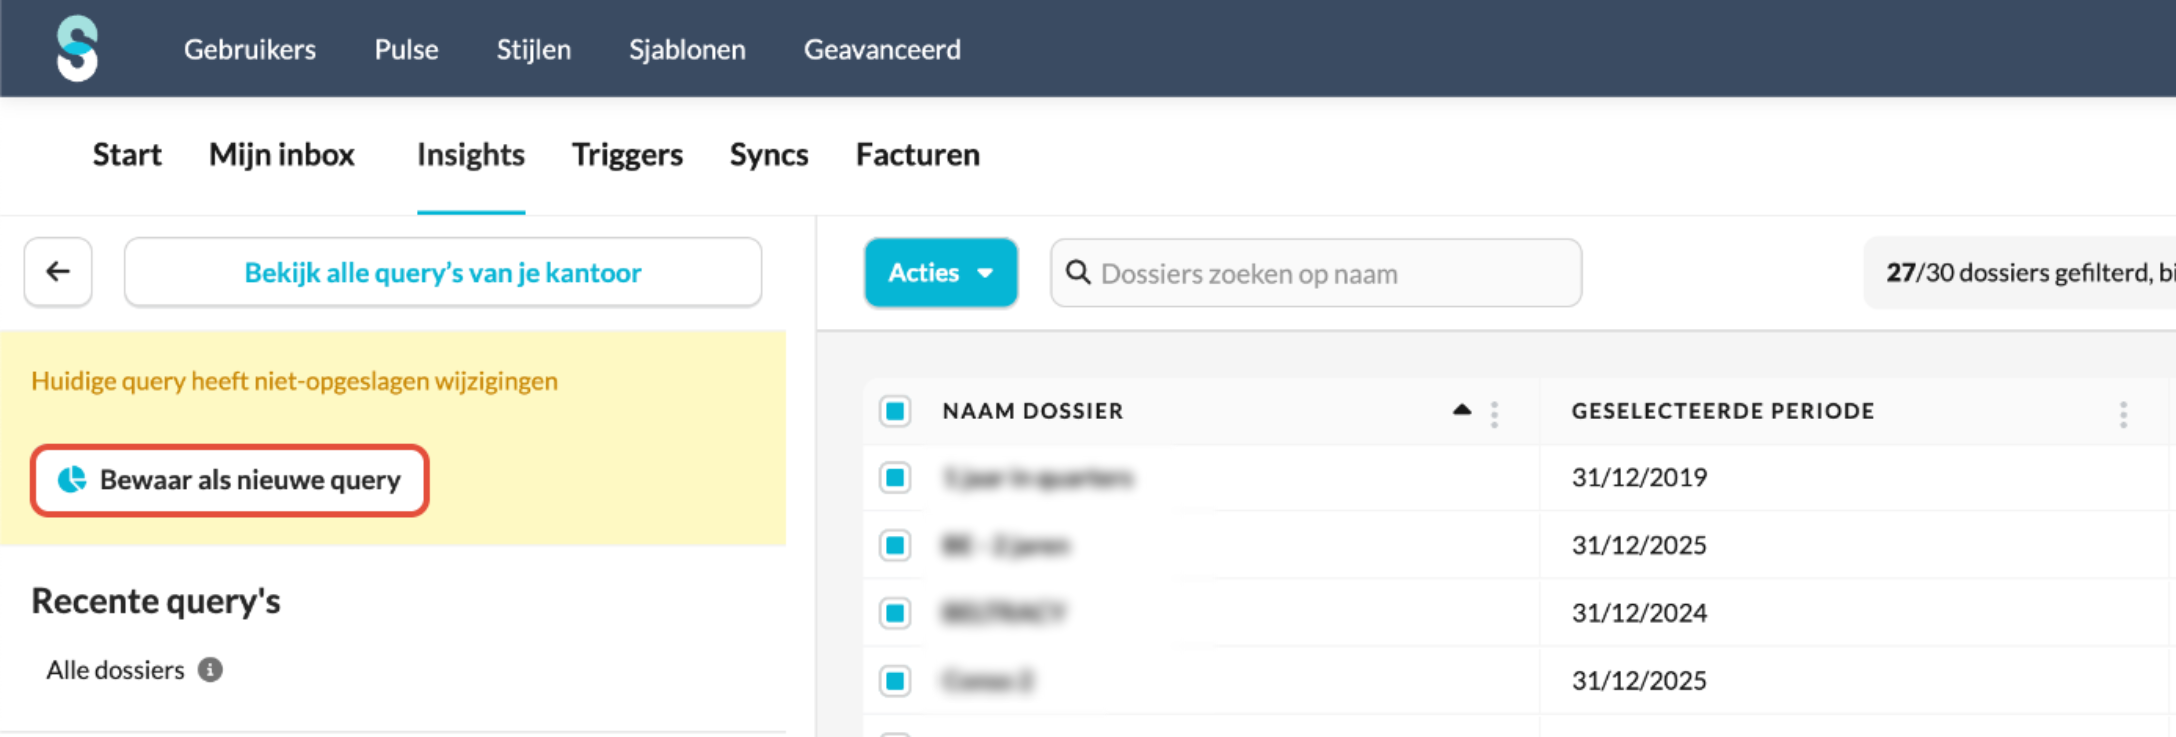The height and width of the screenshot is (737, 2176).
Task: Switch to the Triggers tab
Action: coord(627,155)
